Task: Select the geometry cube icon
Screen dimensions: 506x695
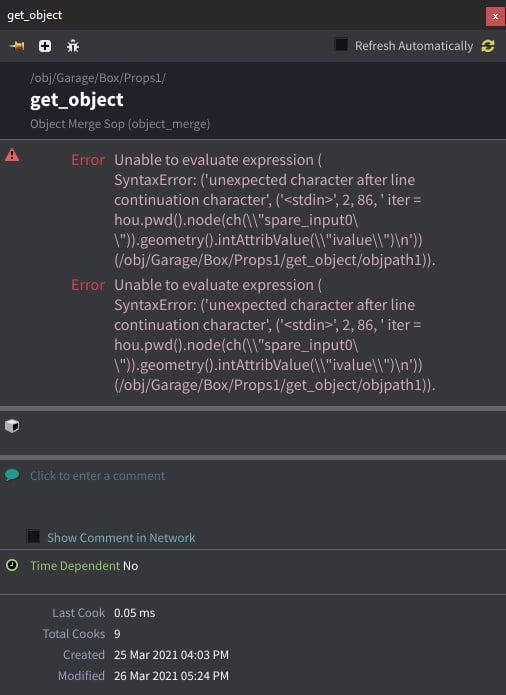Action: pos(12,426)
